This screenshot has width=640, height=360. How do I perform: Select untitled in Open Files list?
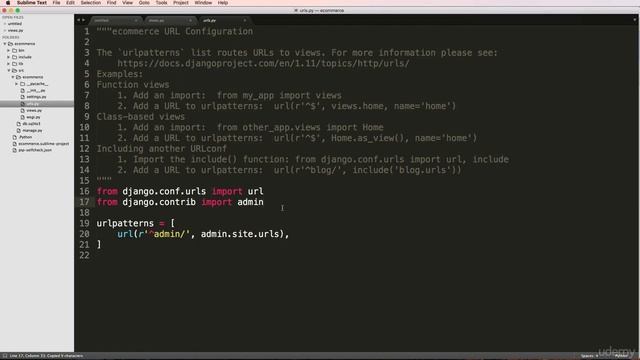click(15, 24)
